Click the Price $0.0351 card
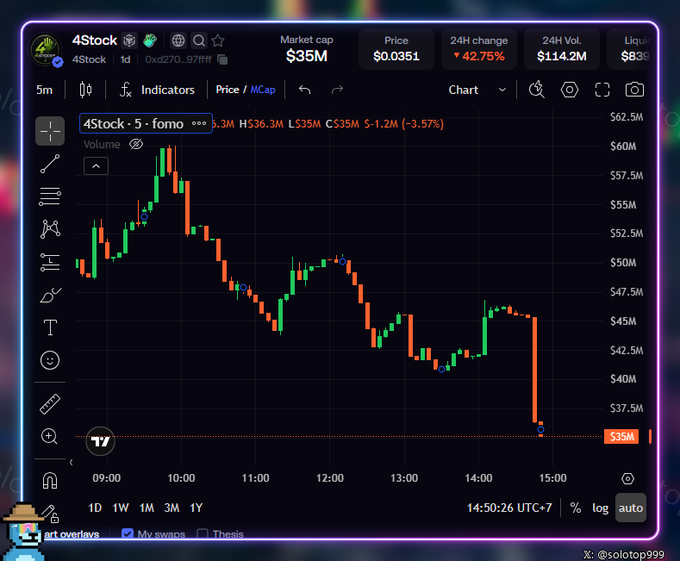Image resolution: width=680 pixels, height=561 pixels. tap(396, 49)
